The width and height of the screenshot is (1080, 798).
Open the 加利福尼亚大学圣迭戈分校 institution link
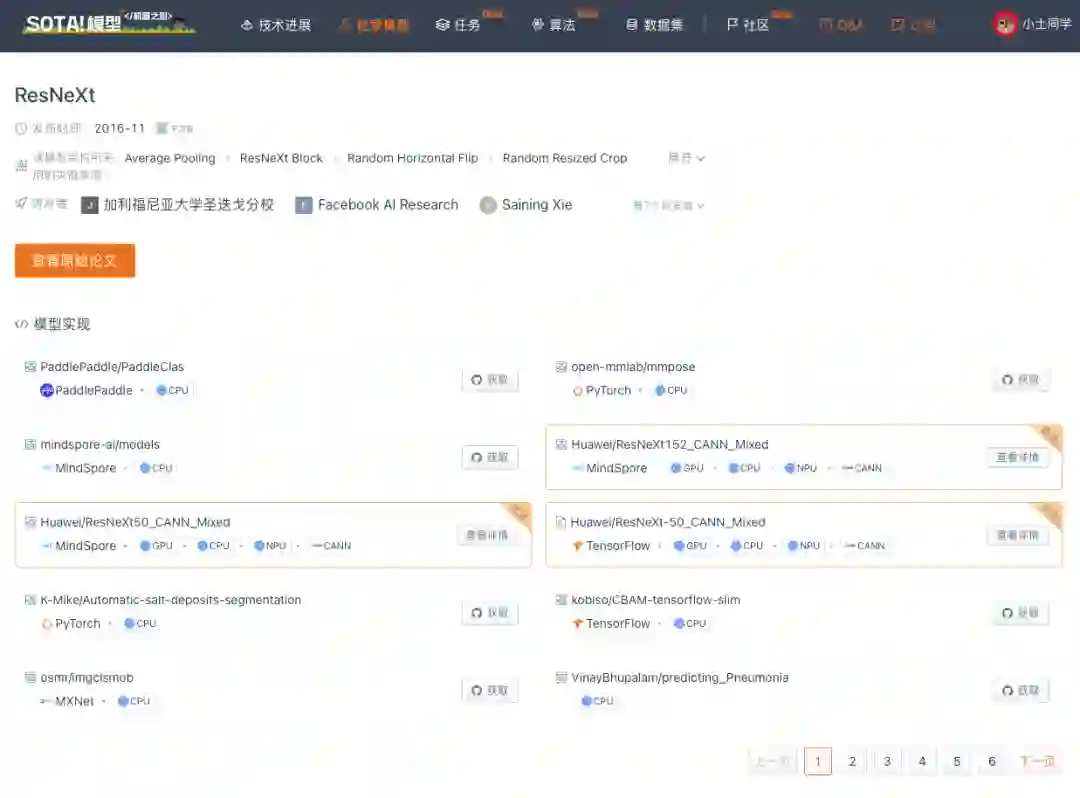189,204
